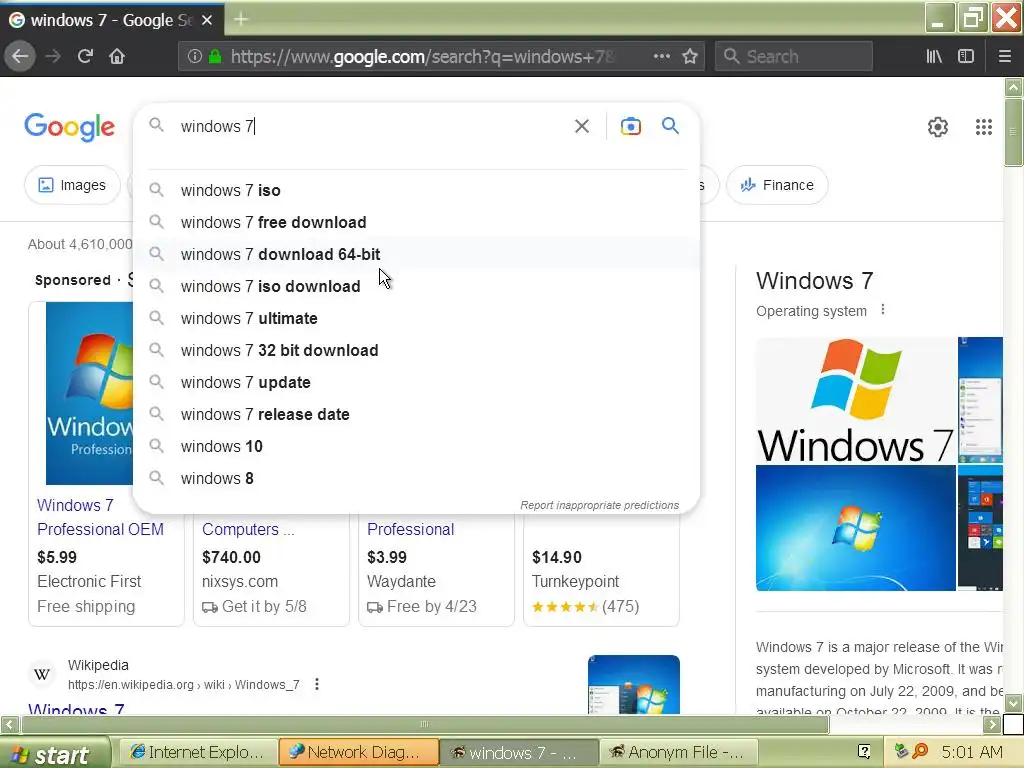This screenshot has width=1024, height=768.
Task: Pick the windows 7 release date suggestion
Action: coord(417,414)
